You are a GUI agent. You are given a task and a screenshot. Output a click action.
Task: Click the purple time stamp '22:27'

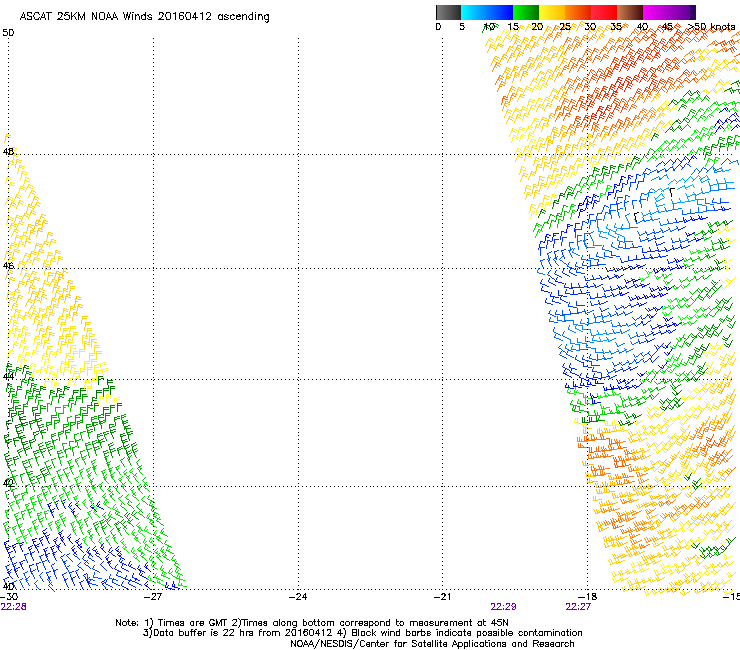(x=578, y=607)
